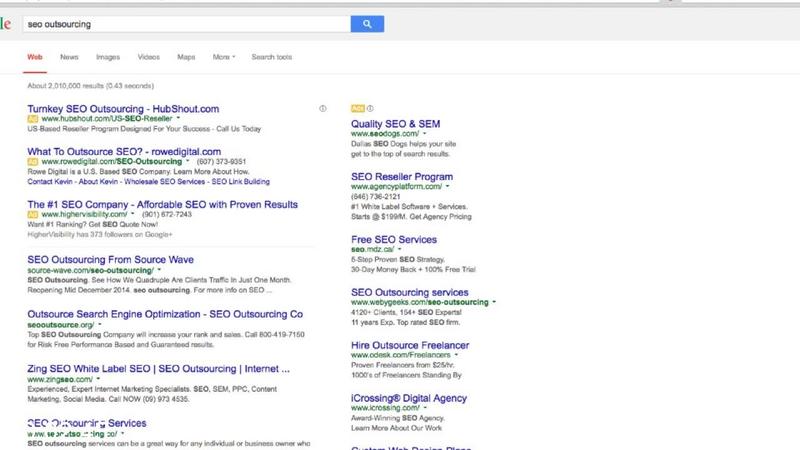Follow the 'SEO Link Building' sitelink
The height and width of the screenshot is (450, 800).
click(240, 182)
